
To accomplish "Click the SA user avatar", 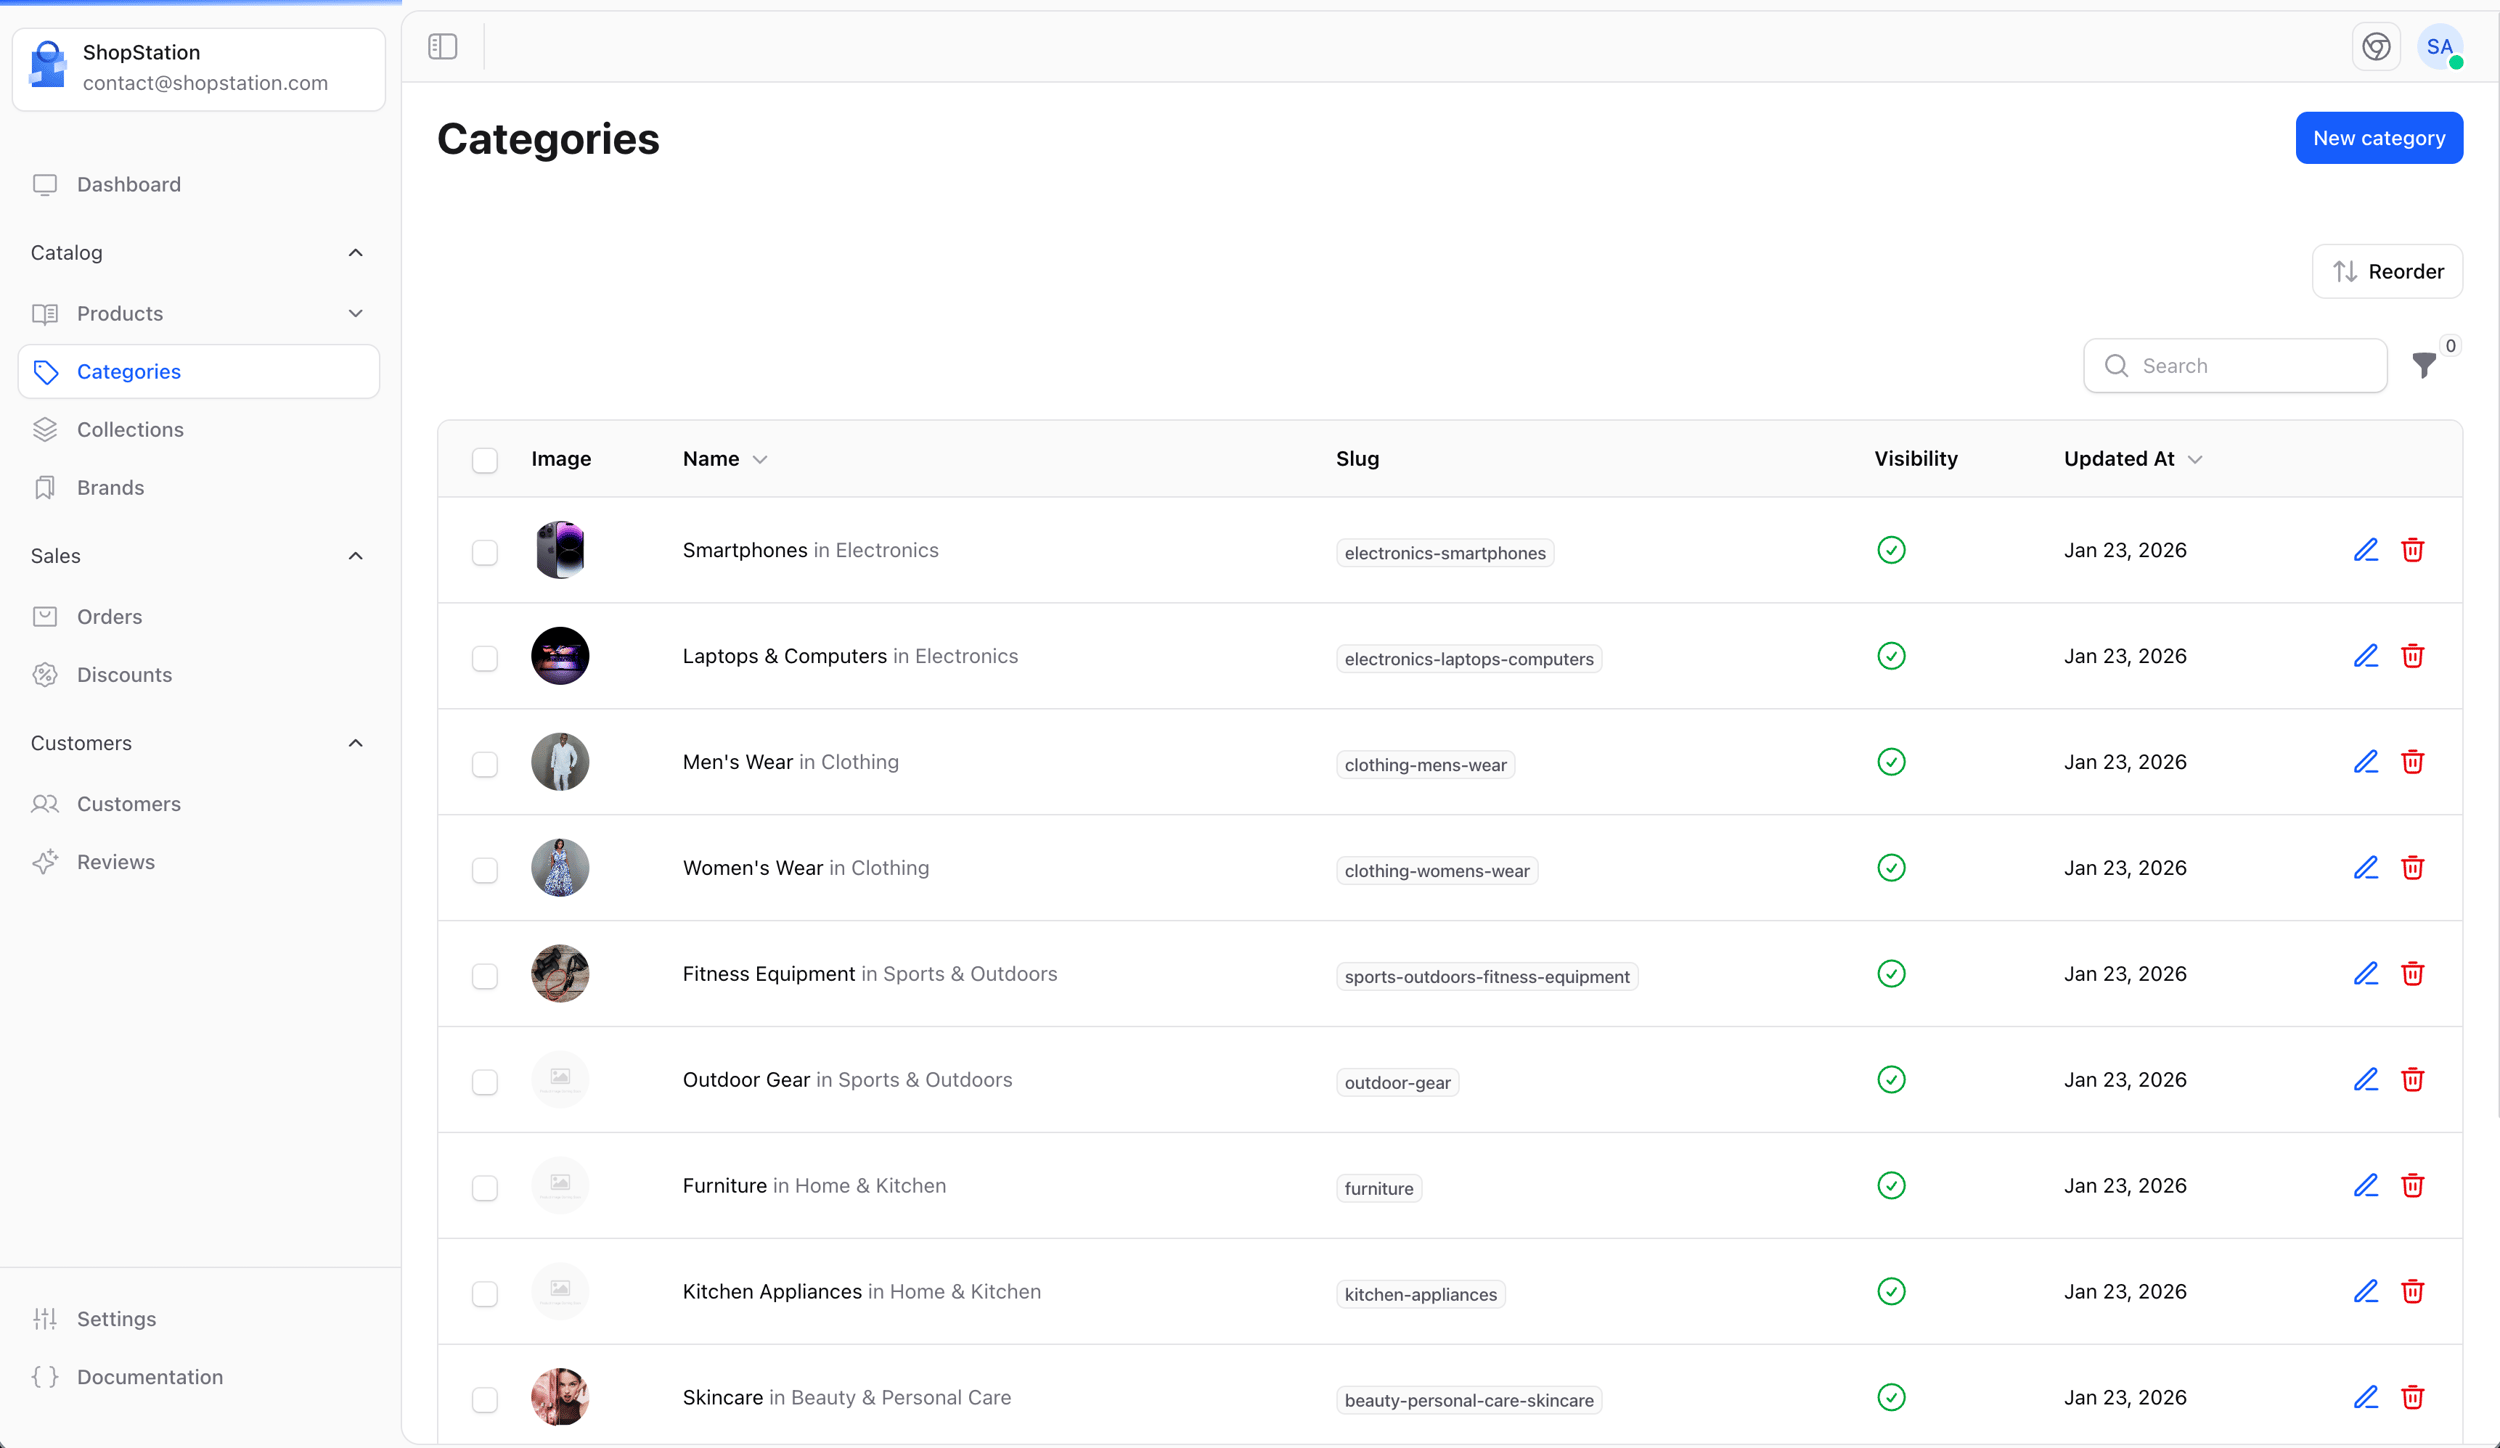I will pyautogui.click(x=2440, y=46).
